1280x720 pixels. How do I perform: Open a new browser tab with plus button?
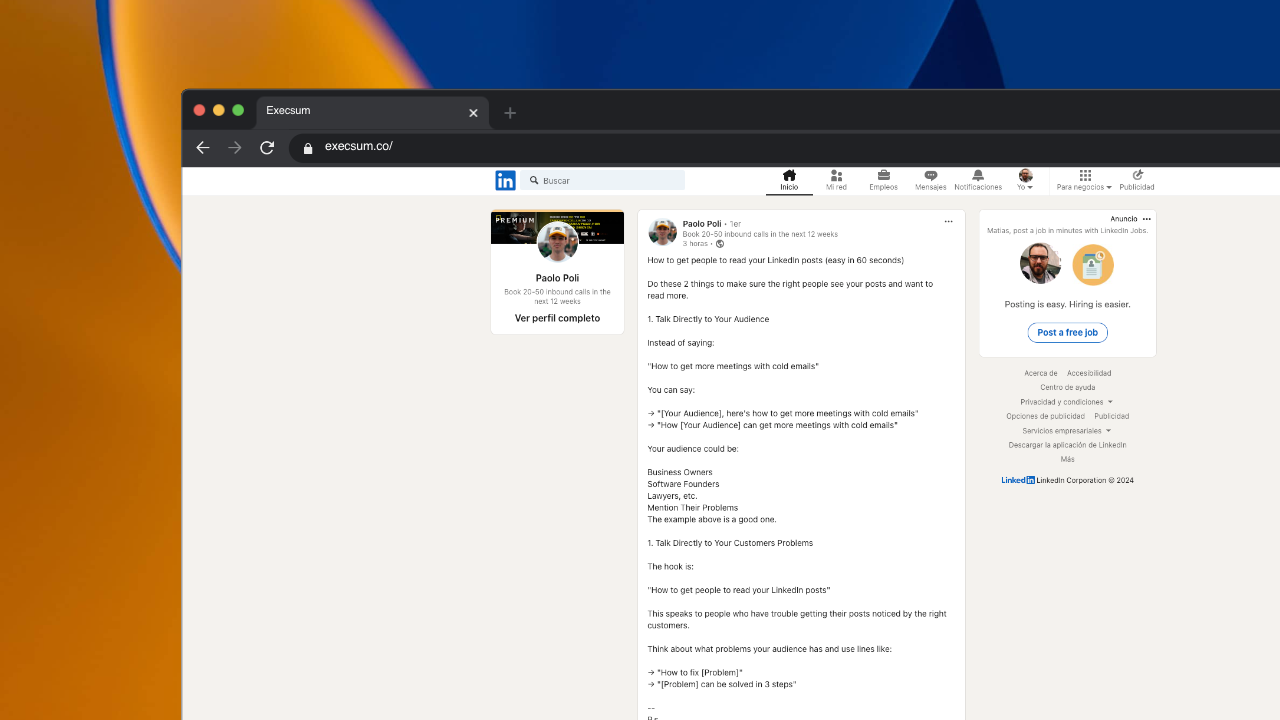[510, 113]
